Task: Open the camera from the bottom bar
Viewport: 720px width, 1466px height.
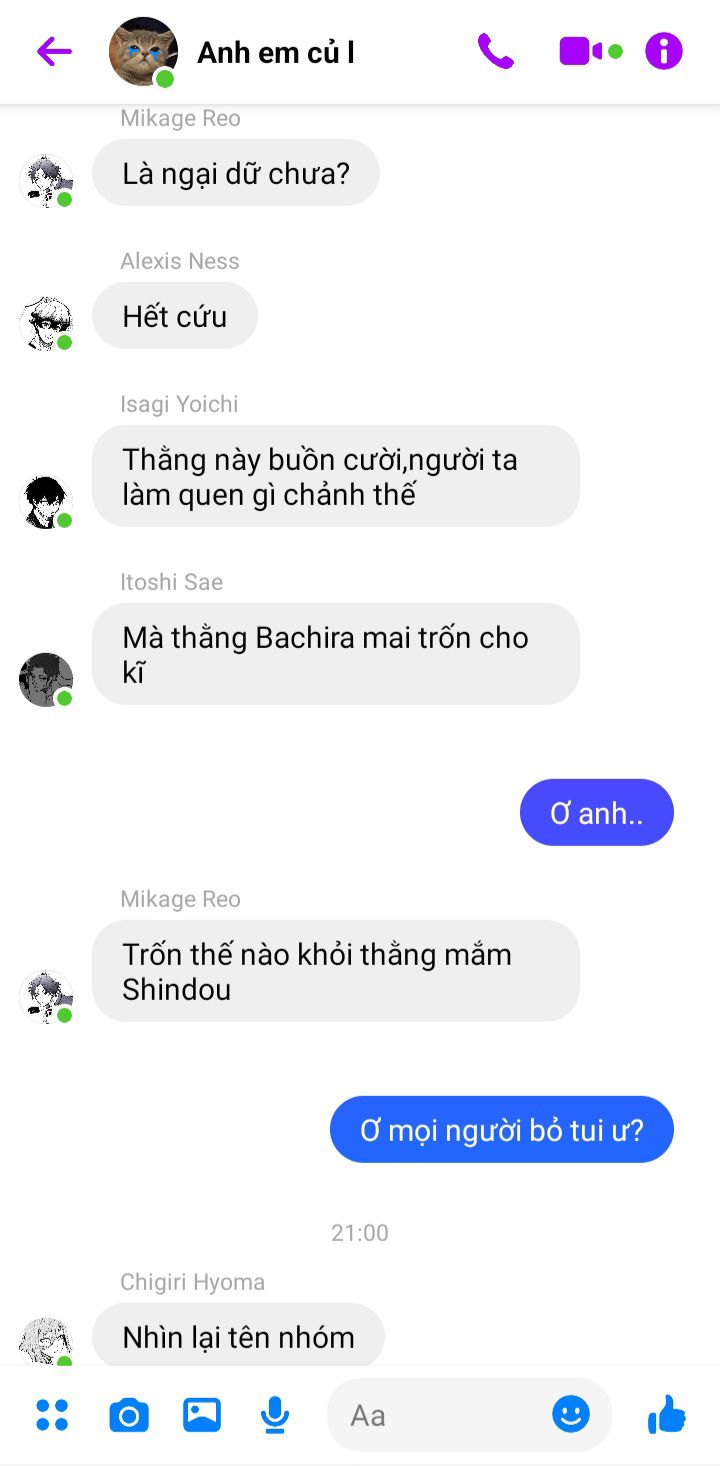Action: click(128, 1415)
